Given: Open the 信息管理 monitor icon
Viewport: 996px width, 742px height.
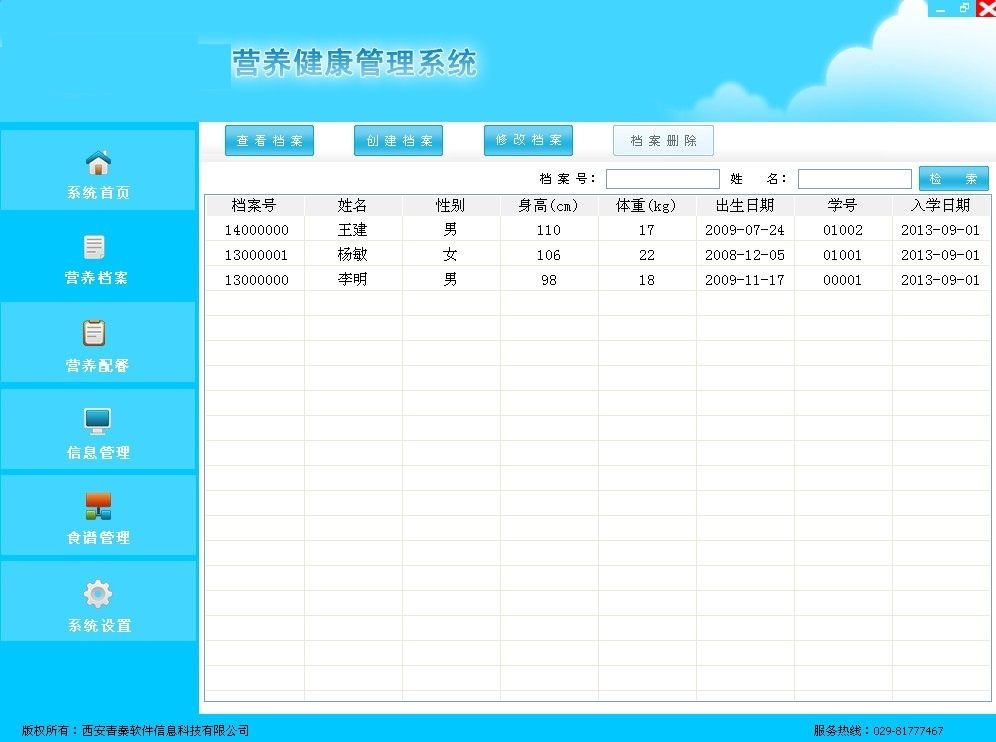Looking at the screenshot, I should (x=97, y=421).
